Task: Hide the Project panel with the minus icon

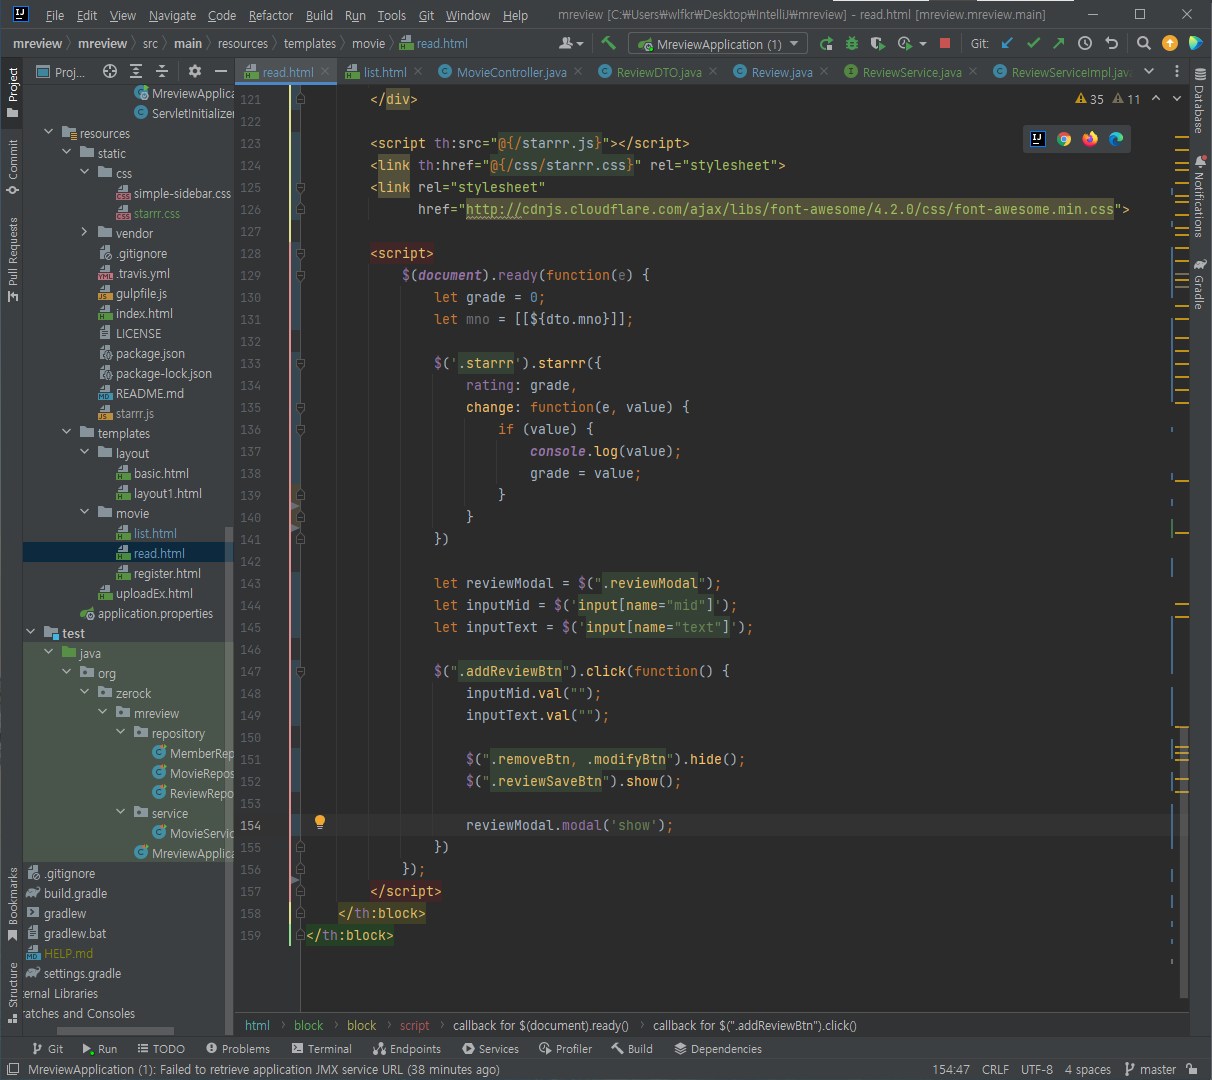Action: click(x=221, y=71)
